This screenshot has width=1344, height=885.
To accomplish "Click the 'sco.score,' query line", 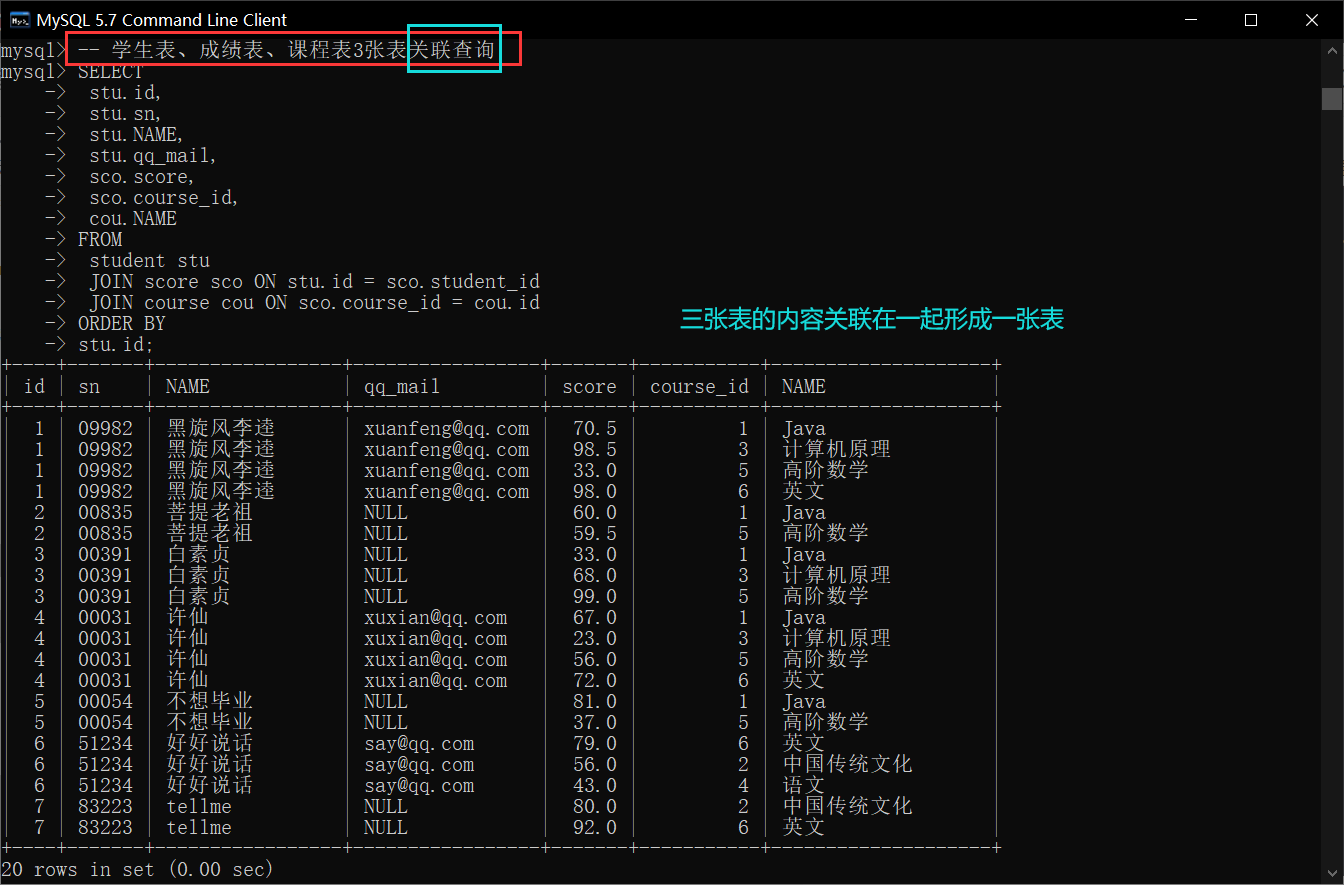I will click(x=142, y=177).
